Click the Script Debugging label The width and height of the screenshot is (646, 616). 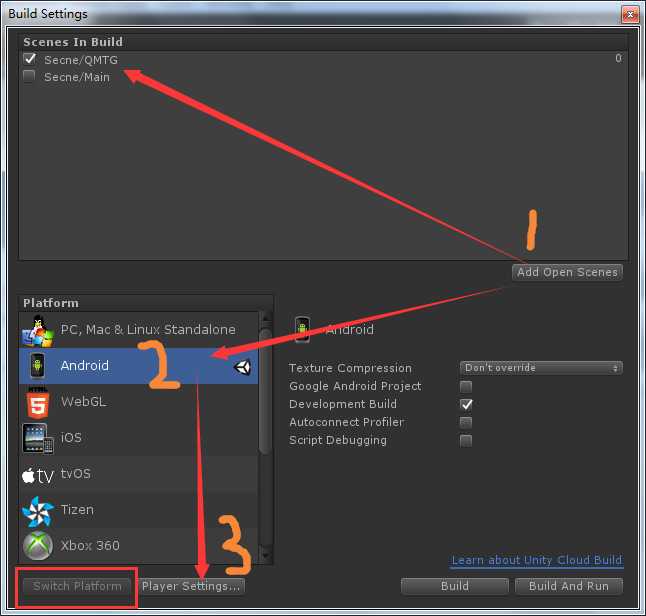338,440
